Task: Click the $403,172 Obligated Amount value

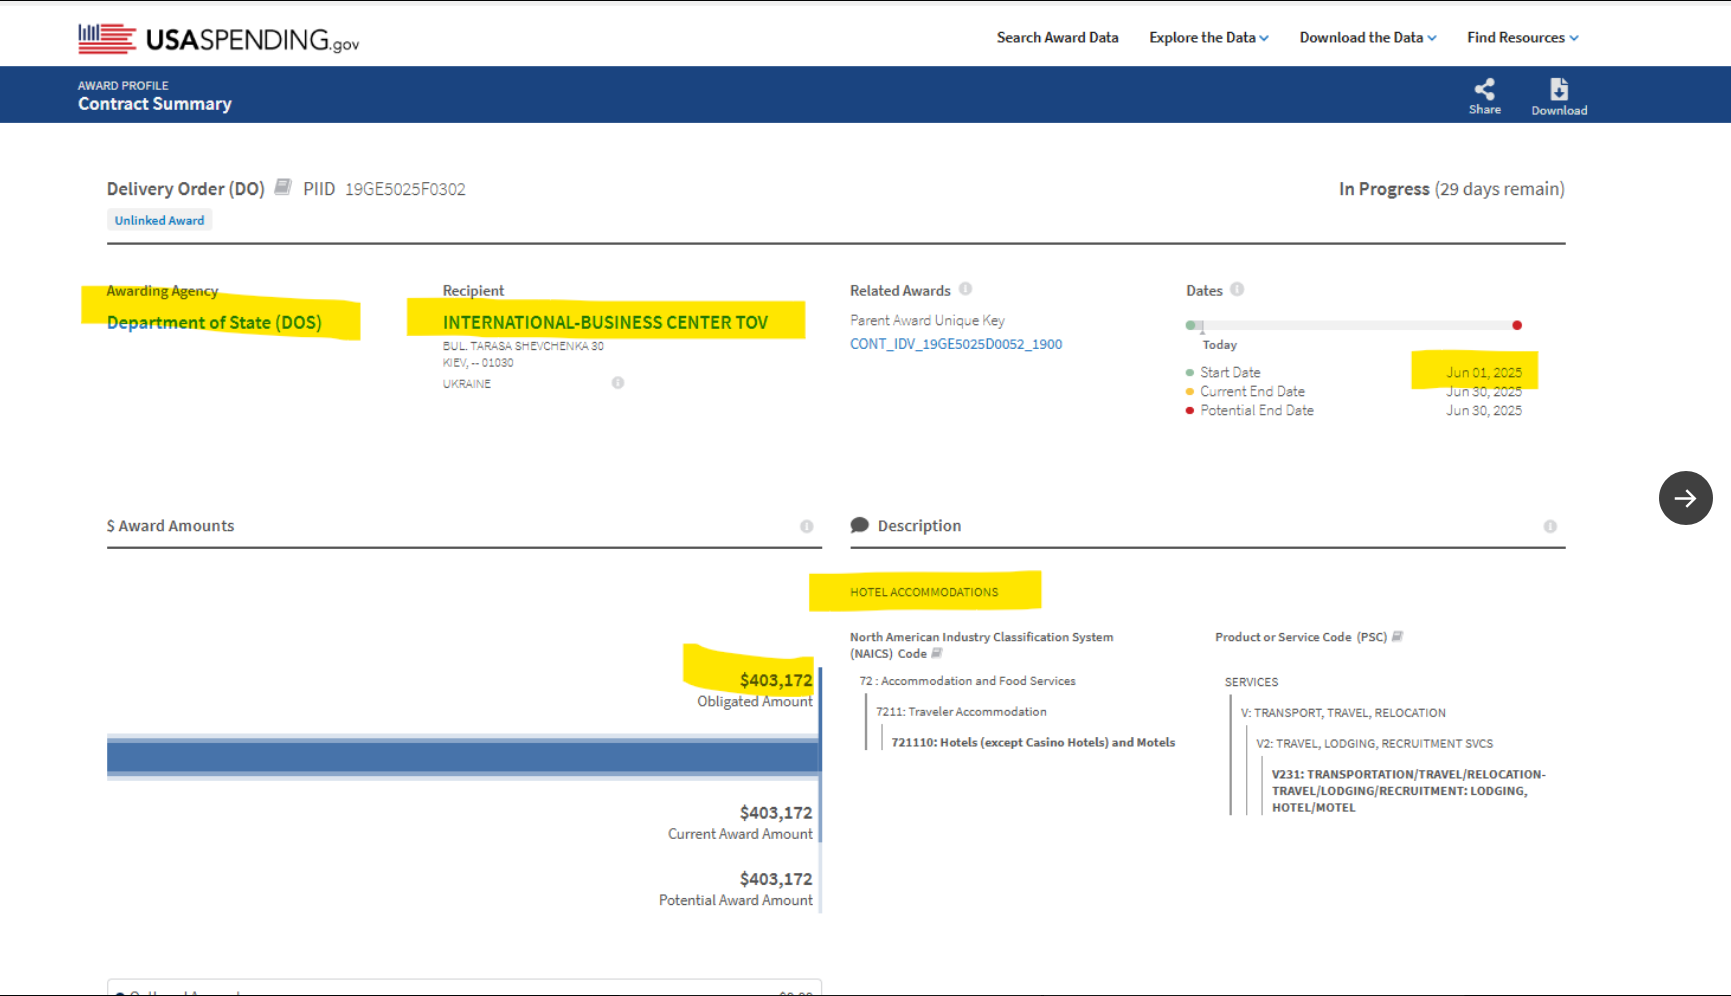Action: (x=776, y=680)
